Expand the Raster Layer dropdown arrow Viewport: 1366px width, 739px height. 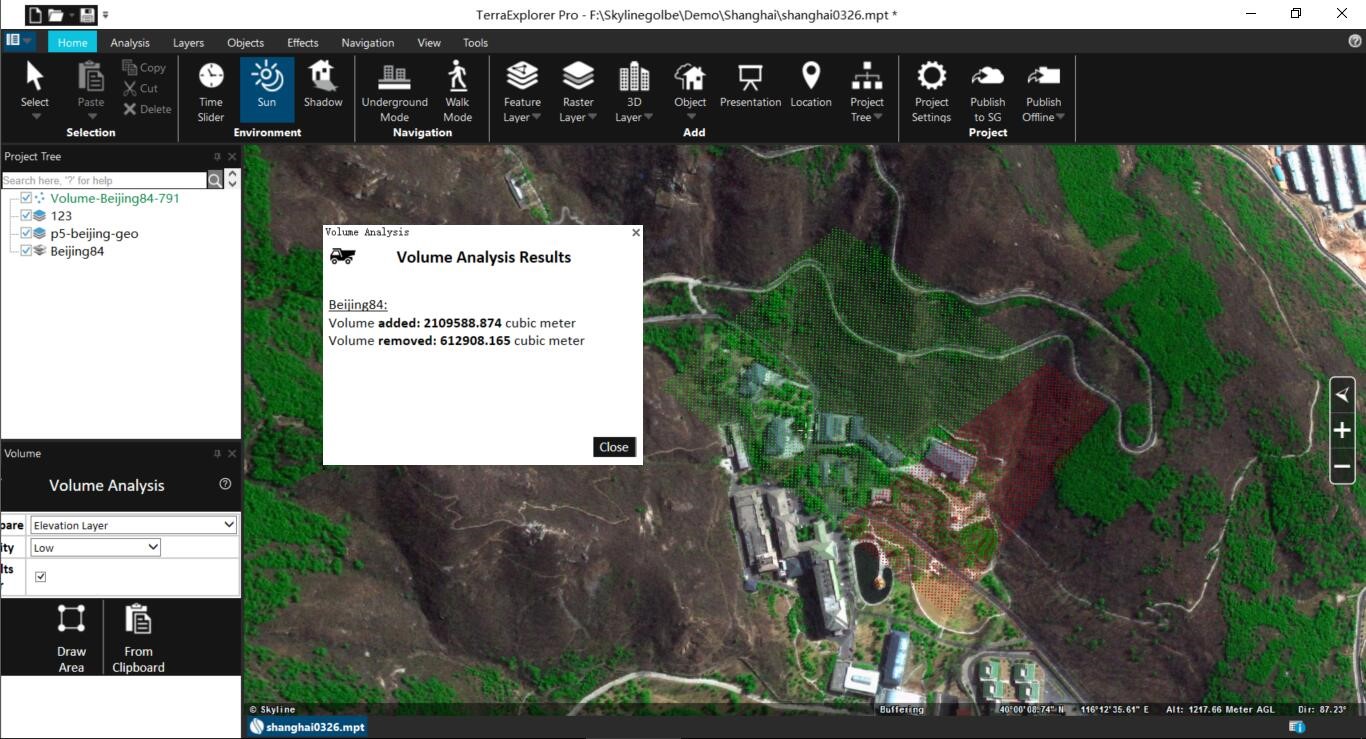[592, 117]
